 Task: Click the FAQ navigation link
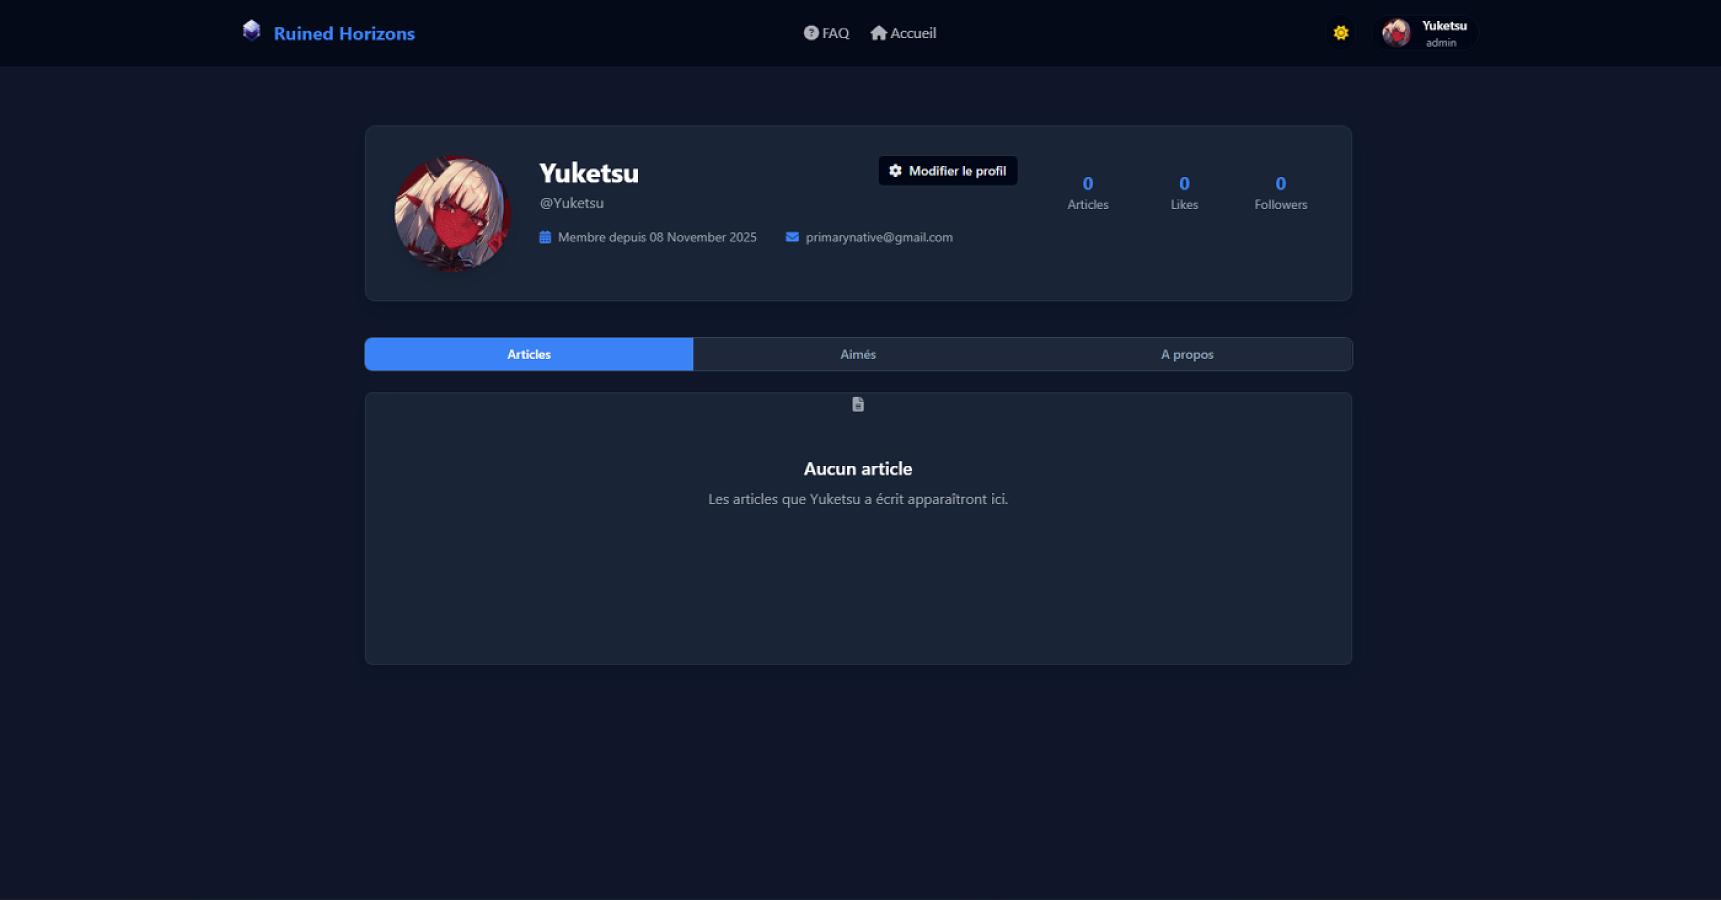(x=826, y=32)
